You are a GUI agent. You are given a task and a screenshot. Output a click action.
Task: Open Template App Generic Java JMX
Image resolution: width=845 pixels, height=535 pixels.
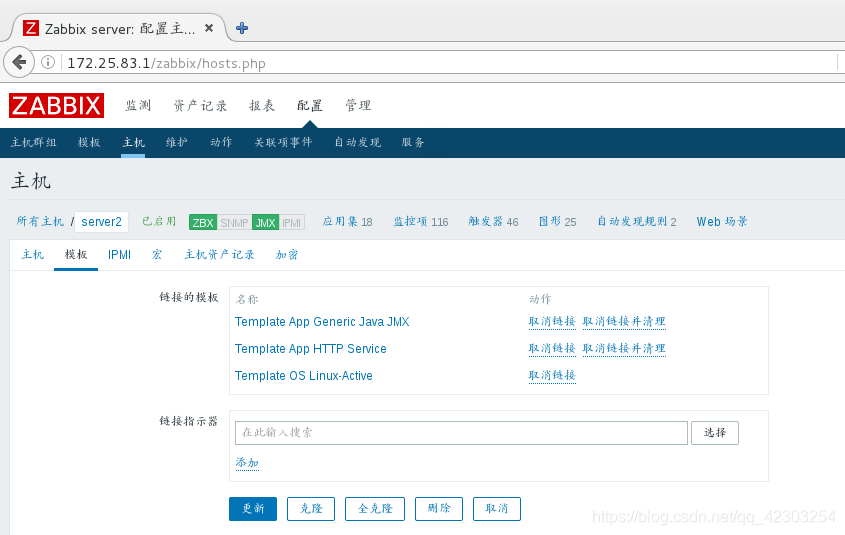(x=322, y=322)
